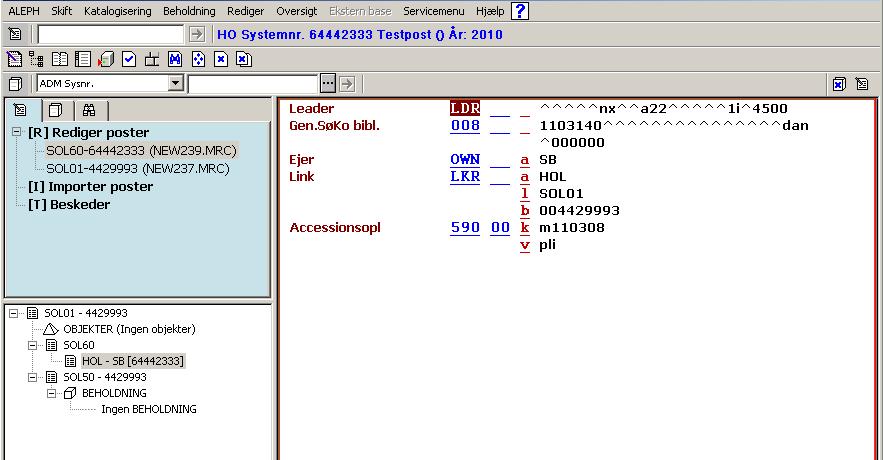The width and height of the screenshot is (883, 460).
Task: Open the Servicemenu menu
Action: [435, 11]
